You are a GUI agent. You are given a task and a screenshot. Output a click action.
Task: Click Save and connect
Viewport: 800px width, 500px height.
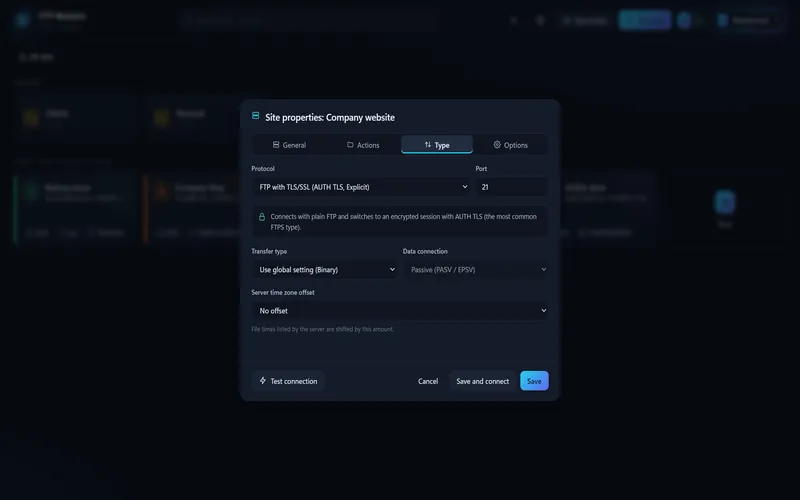(482, 381)
